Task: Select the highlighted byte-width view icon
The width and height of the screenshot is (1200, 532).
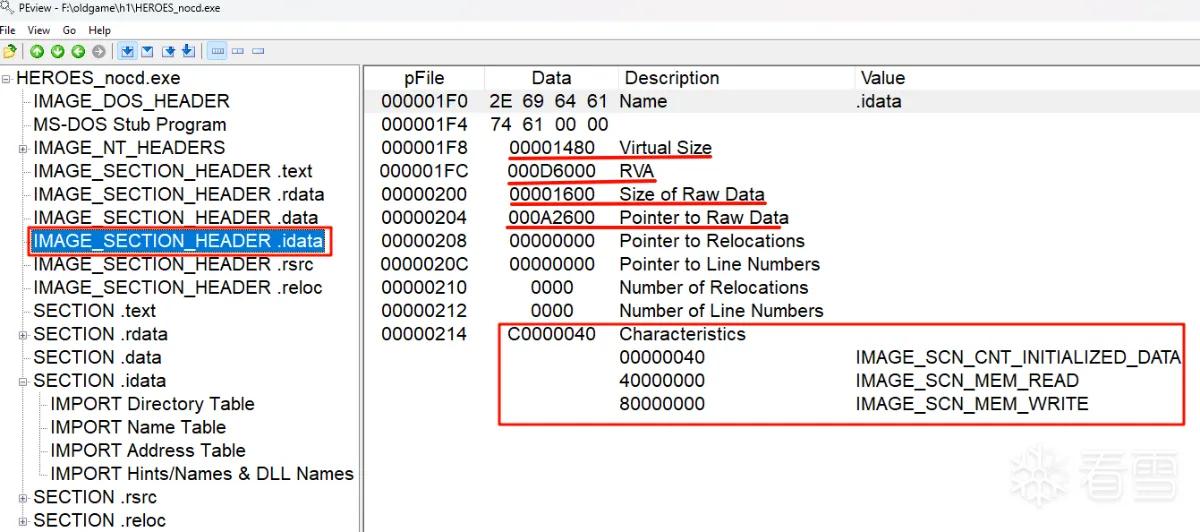Action: pyautogui.click(x=217, y=51)
